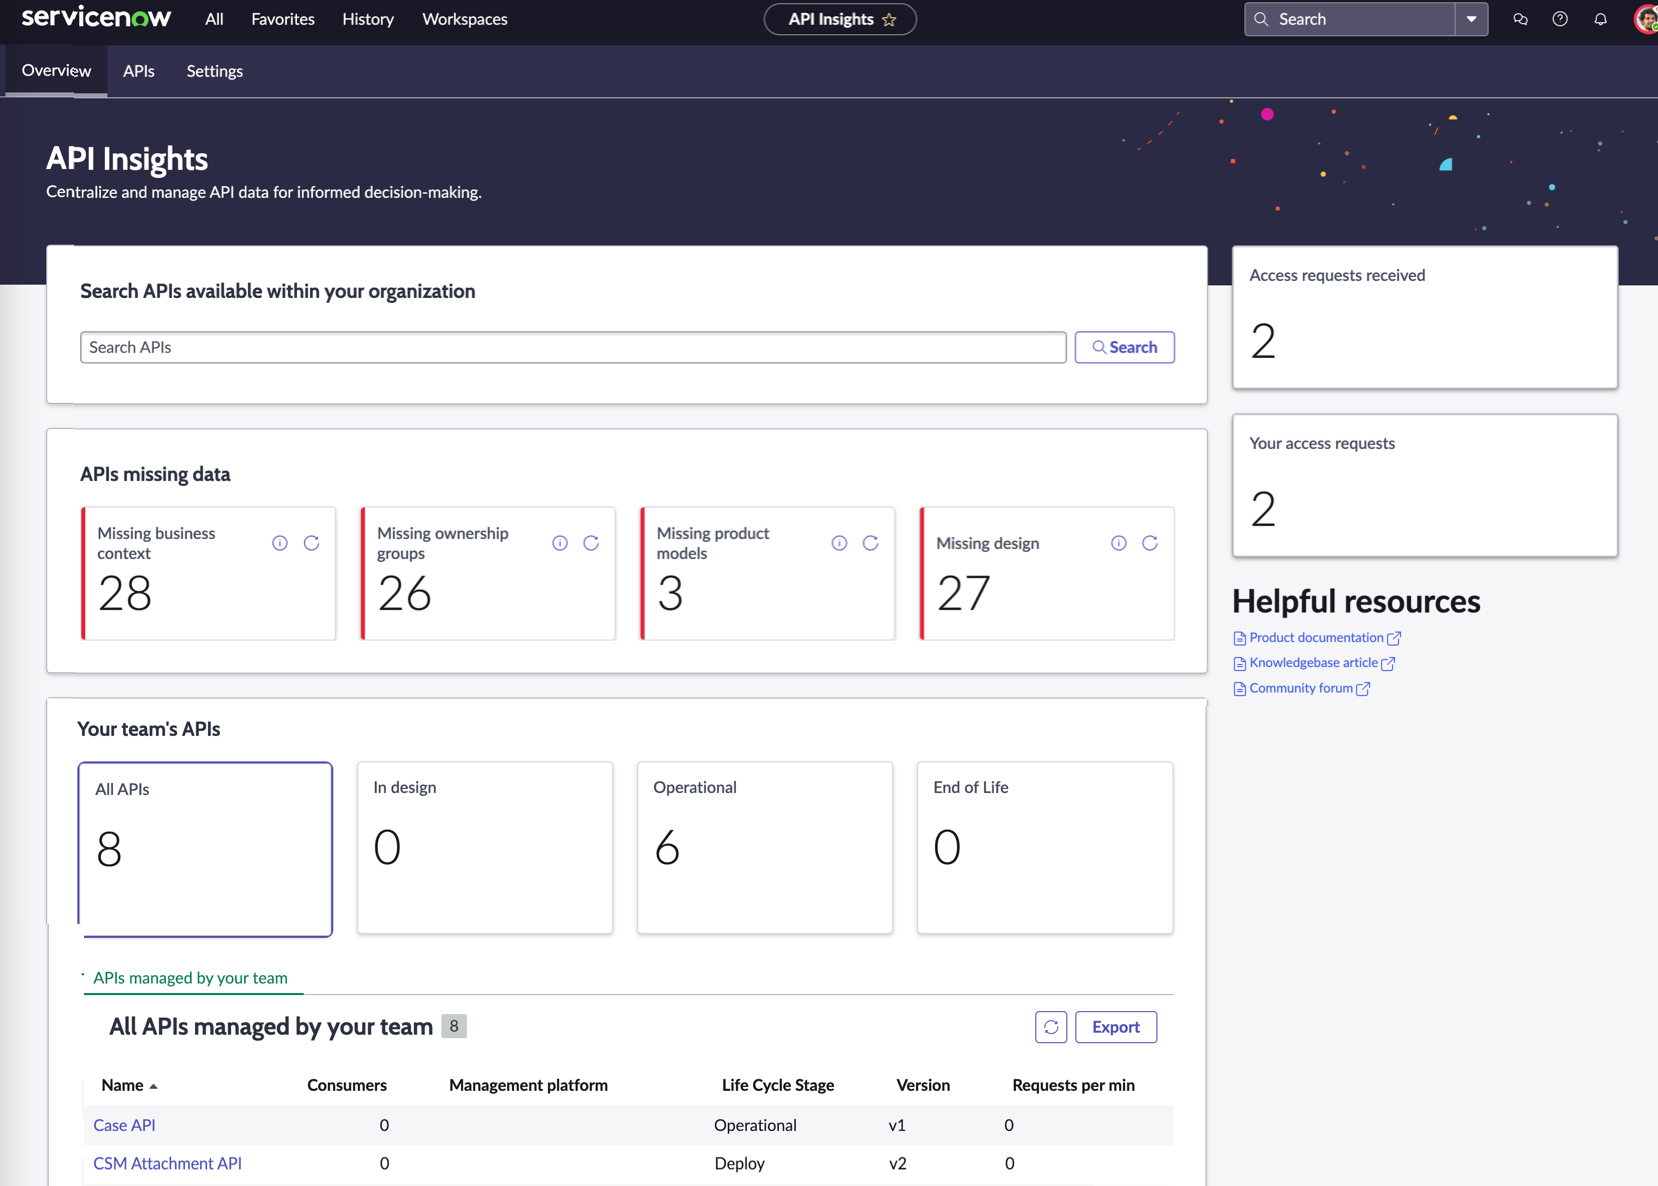Select the Operational card
The width and height of the screenshot is (1658, 1186).
pos(765,848)
